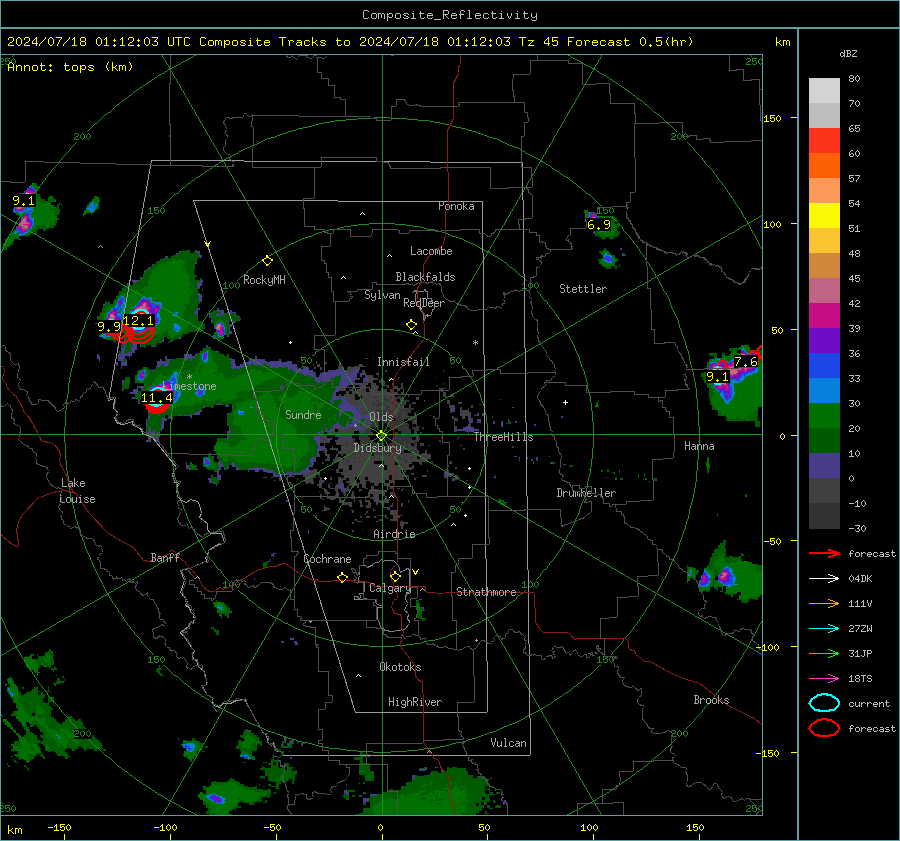900x841 pixels.
Task: Select the green 31JP arrow legend entry
Action: coord(824,653)
